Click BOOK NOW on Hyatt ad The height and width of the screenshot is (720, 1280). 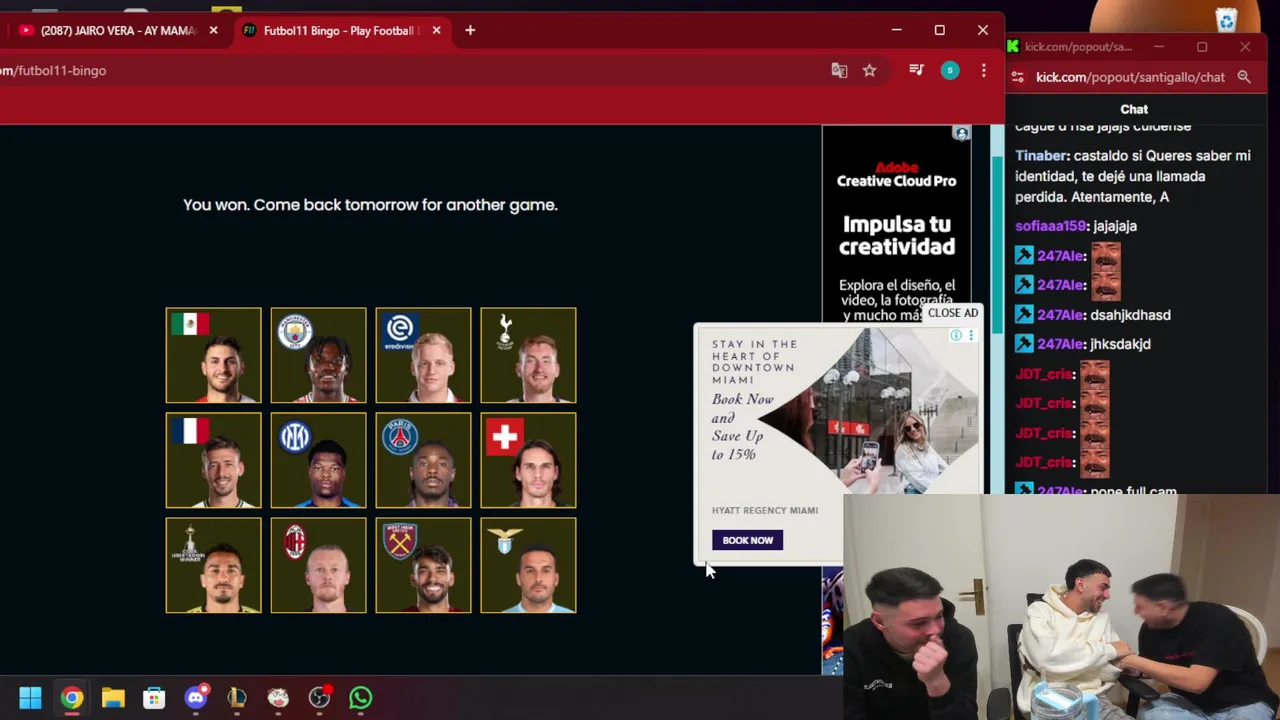748,540
